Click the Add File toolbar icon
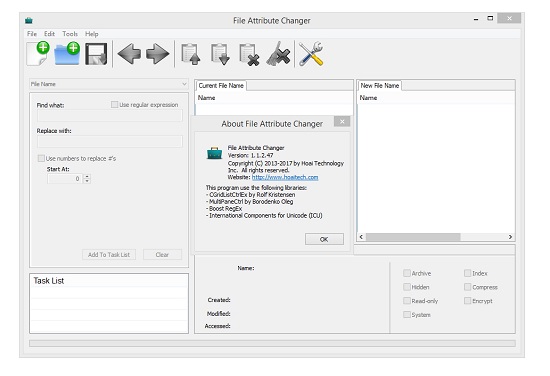Viewport: 550px width, 376px height. coord(38,53)
